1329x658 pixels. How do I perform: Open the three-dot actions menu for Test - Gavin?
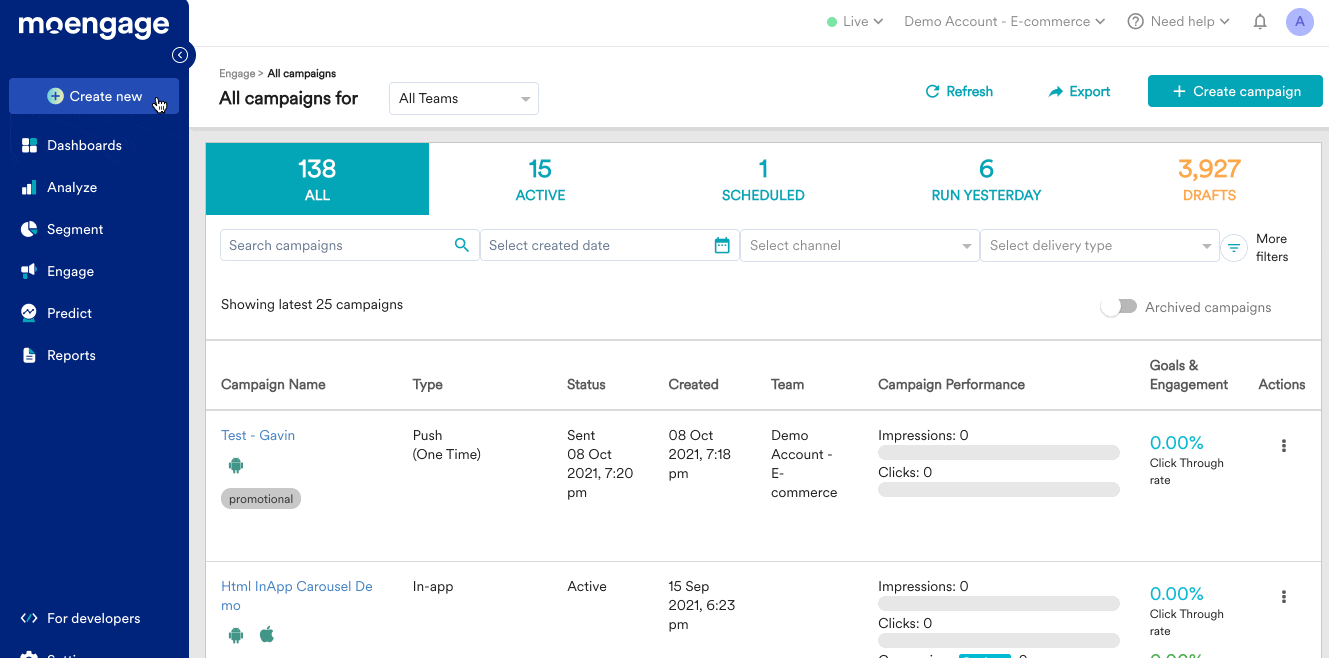click(x=1283, y=446)
